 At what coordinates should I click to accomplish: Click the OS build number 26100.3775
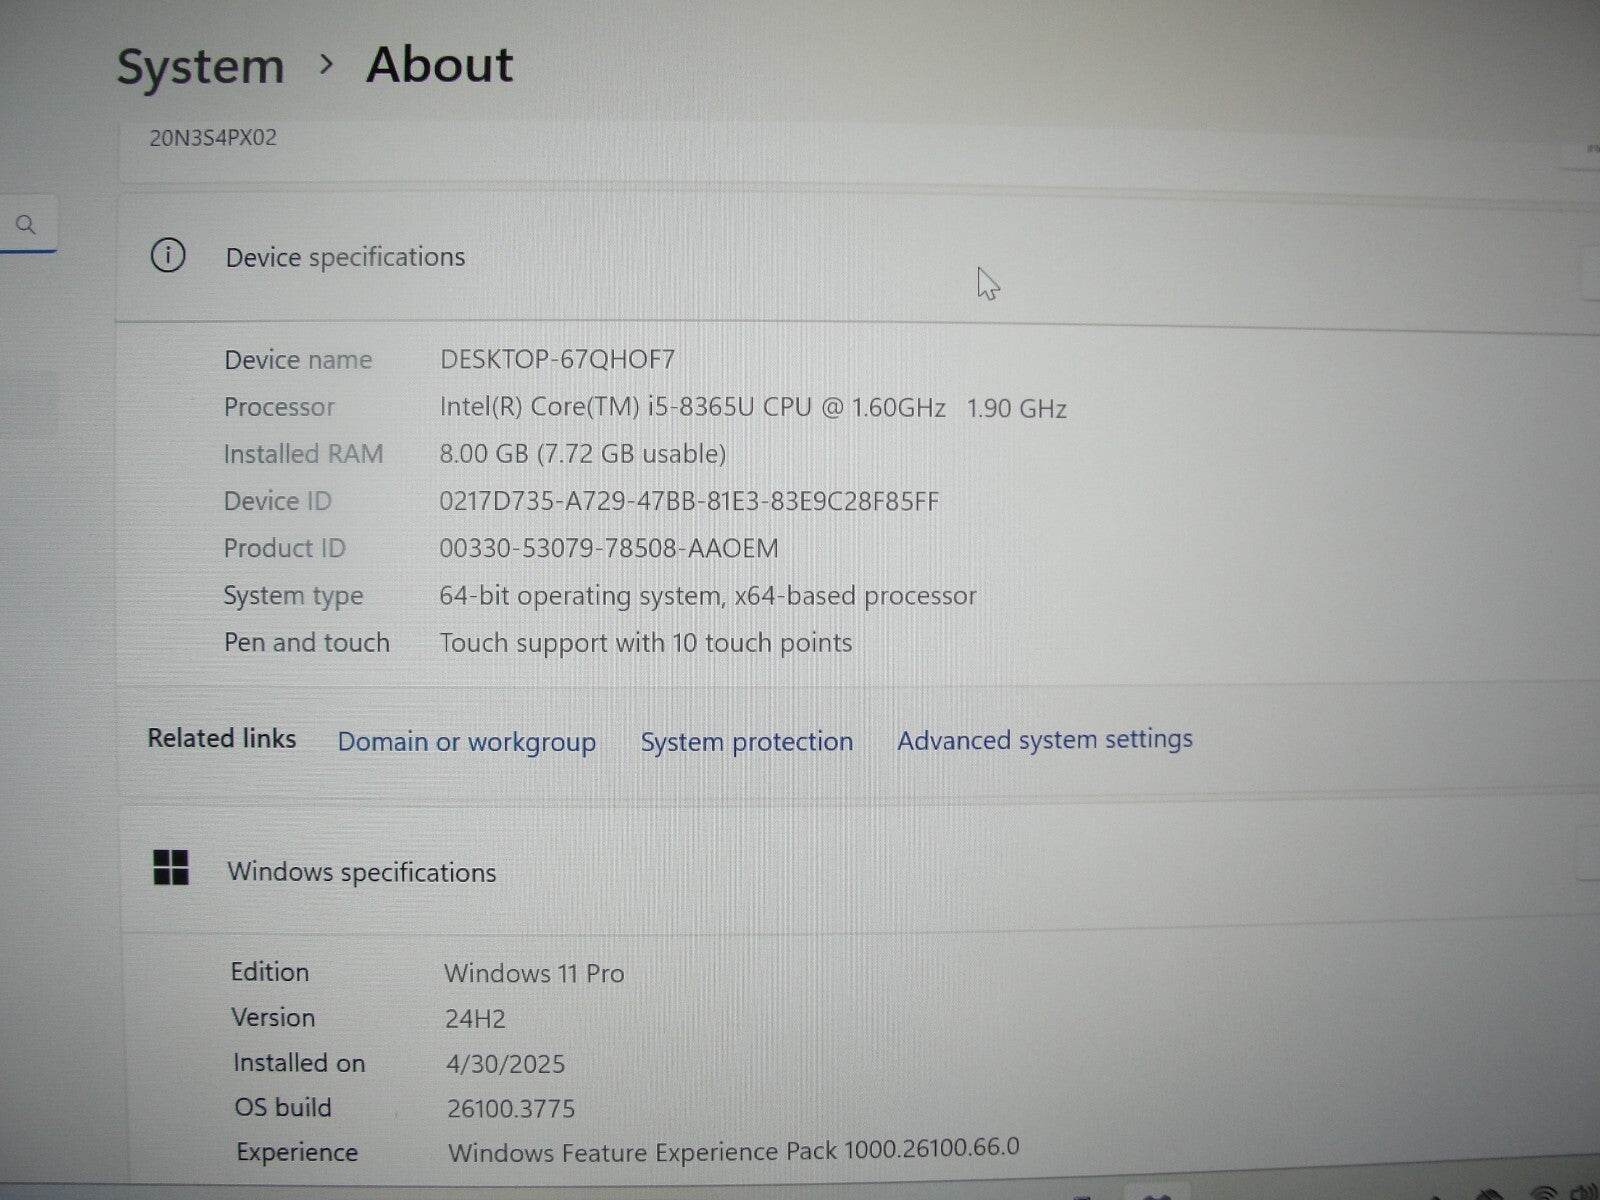coord(512,1108)
